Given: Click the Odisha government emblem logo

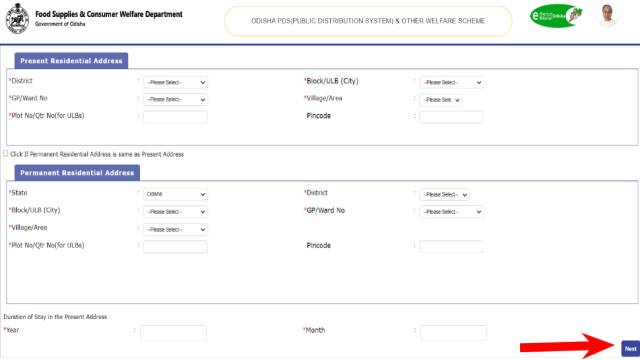Looking at the screenshot, I should (17, 18).
